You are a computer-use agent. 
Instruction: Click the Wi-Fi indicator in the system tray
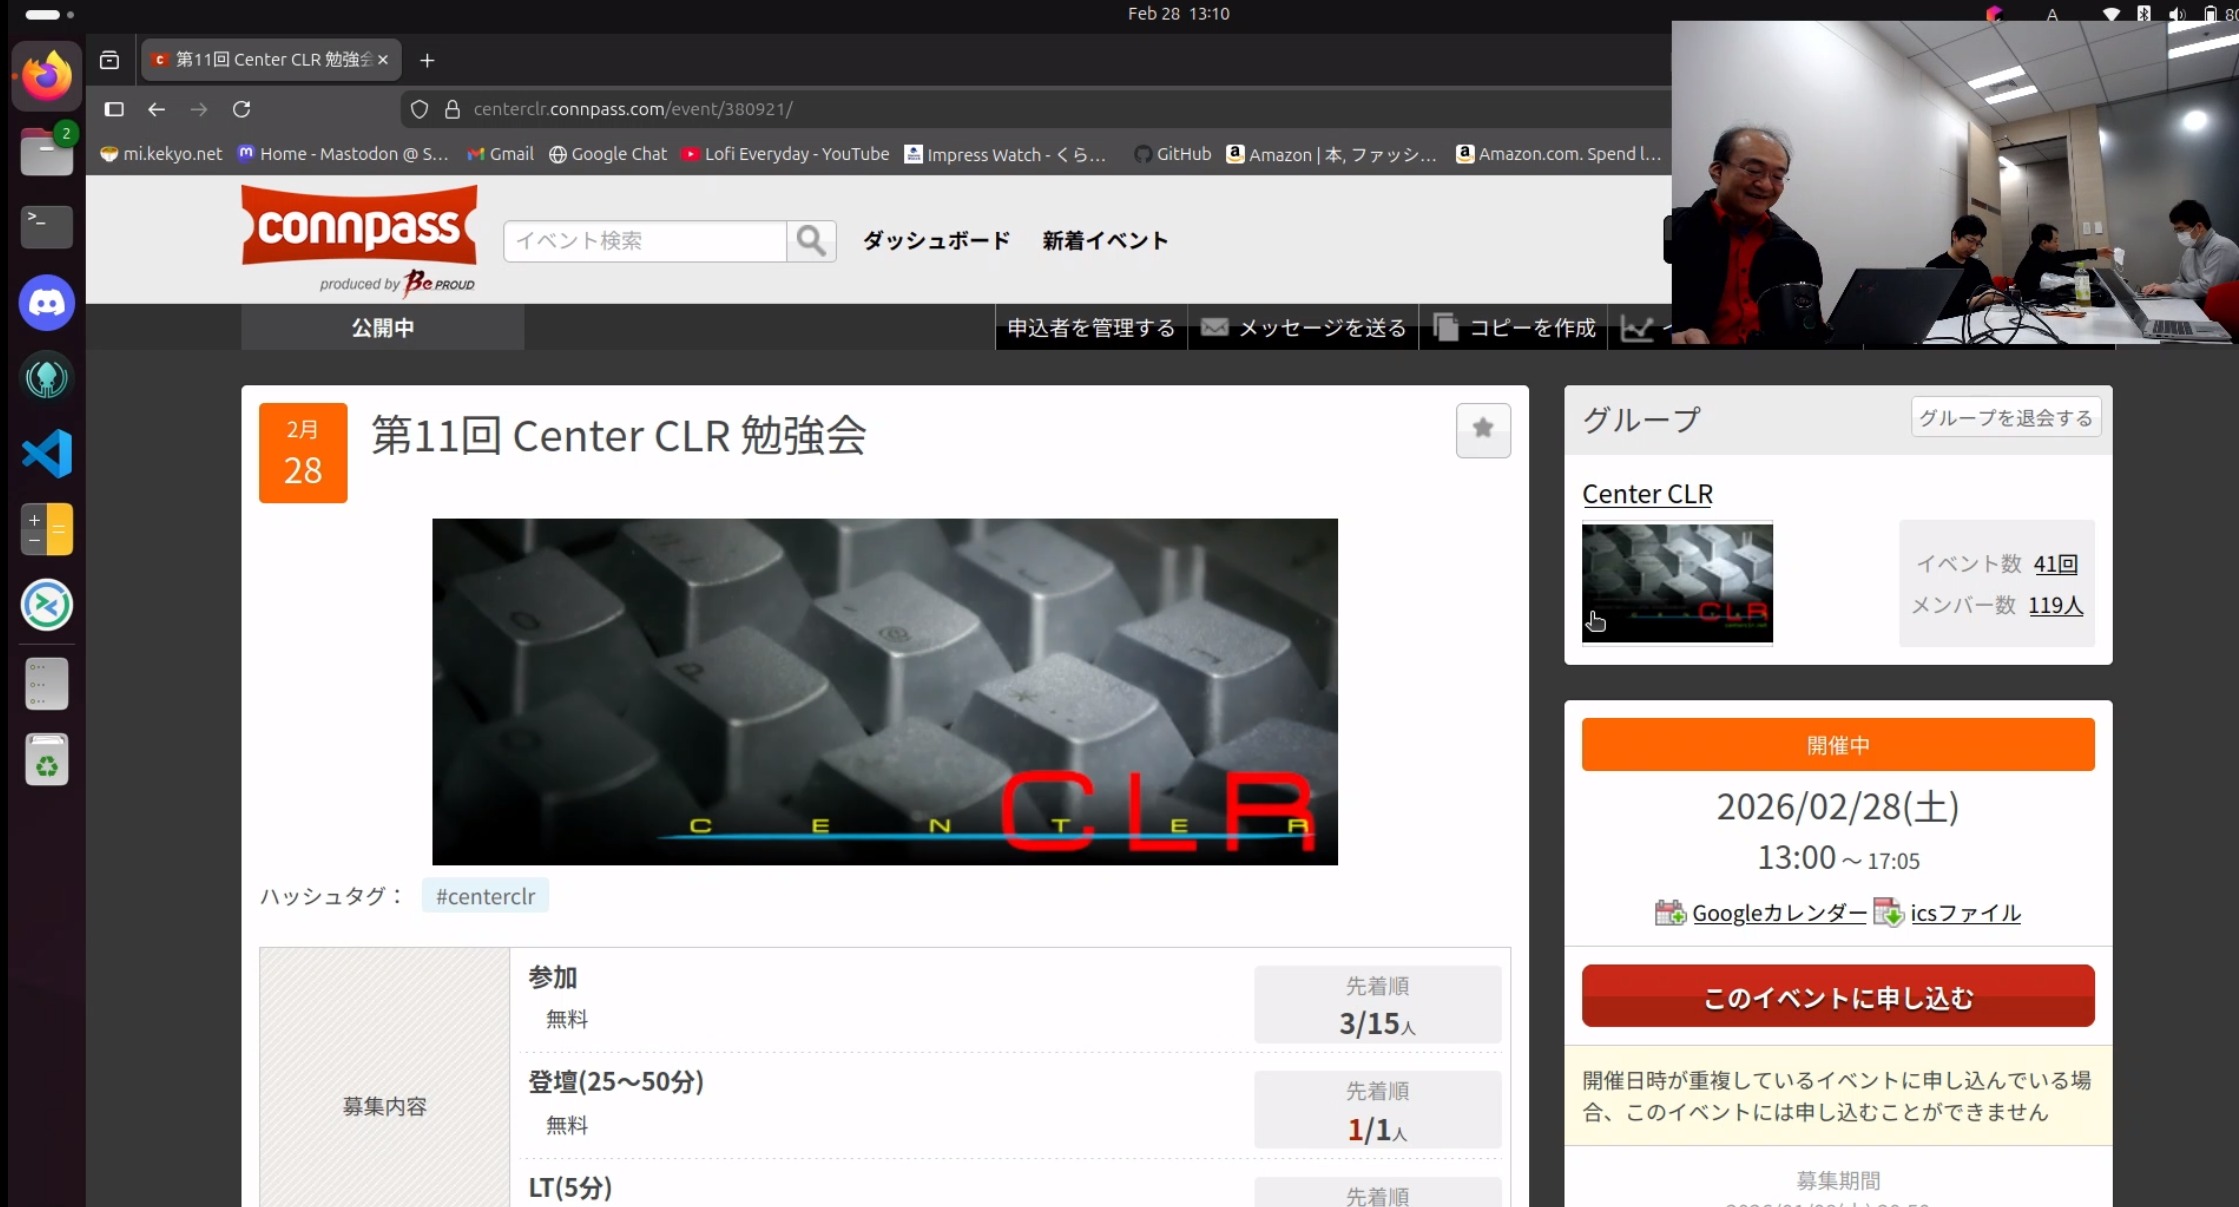tap(2112, 14)
